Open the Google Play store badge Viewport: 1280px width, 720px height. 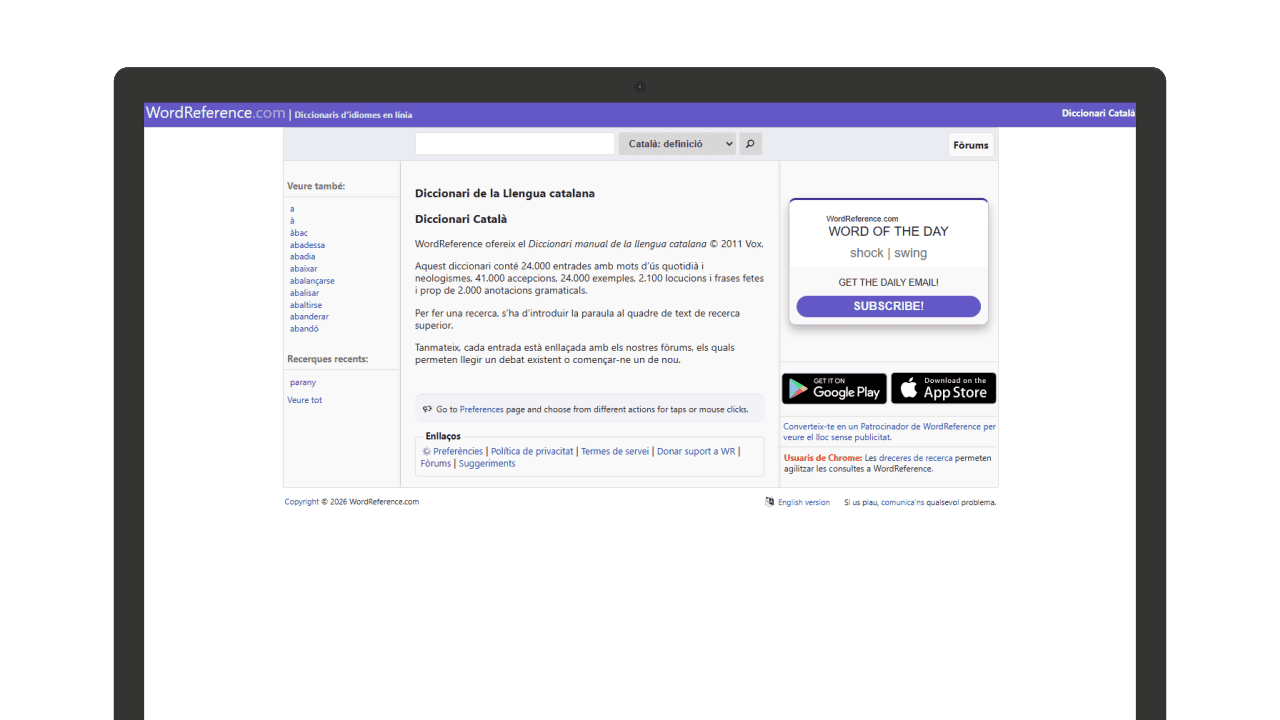834,388
